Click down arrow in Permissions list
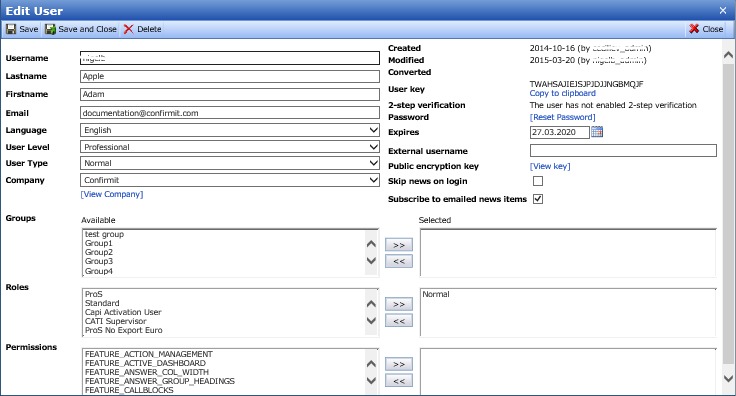 click(371, 381)
